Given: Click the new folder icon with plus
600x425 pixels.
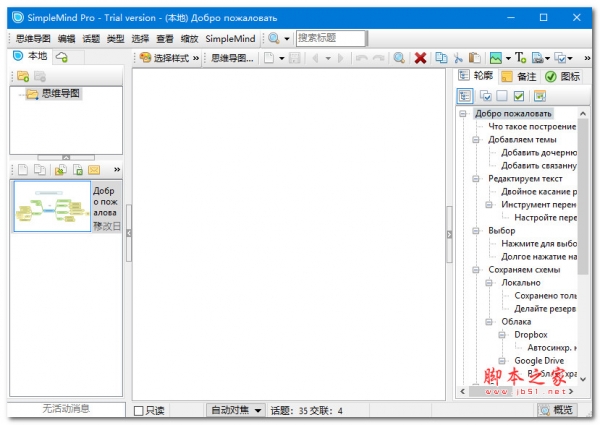Looking at the screenshot, I should (x=23, y=76).
